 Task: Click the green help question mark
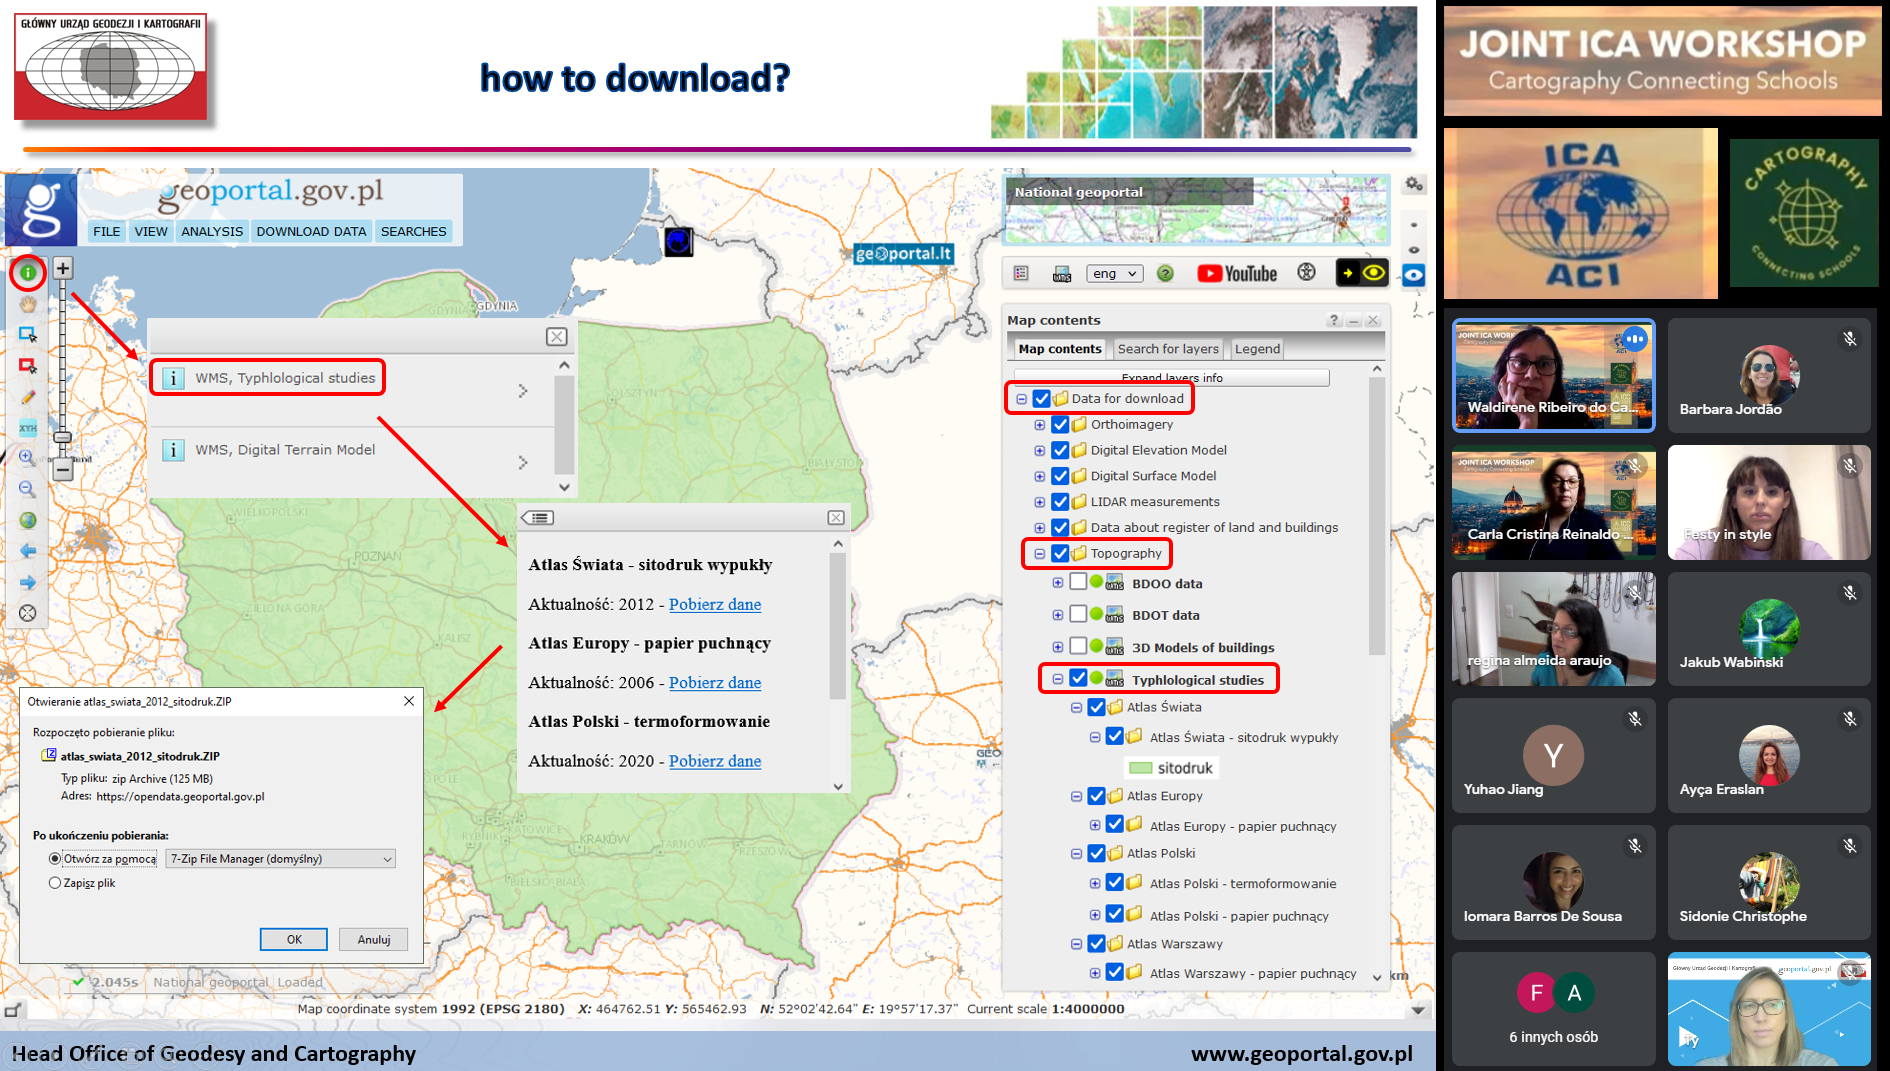1165,273
